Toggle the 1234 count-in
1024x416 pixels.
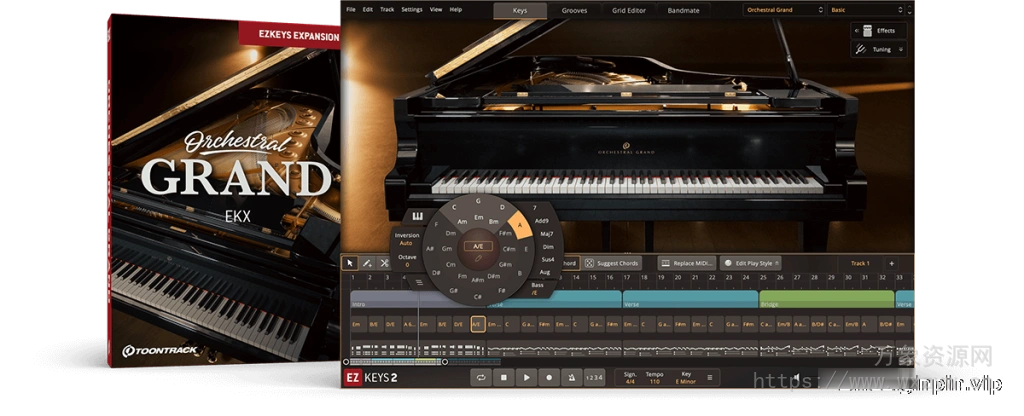pos(594,377)
